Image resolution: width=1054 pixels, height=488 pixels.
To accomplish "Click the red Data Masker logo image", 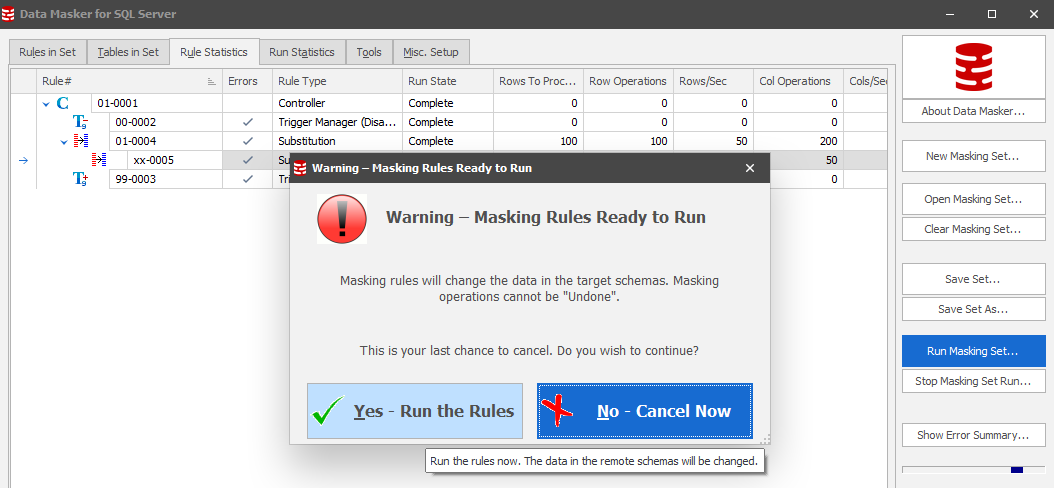I will 973,68.
